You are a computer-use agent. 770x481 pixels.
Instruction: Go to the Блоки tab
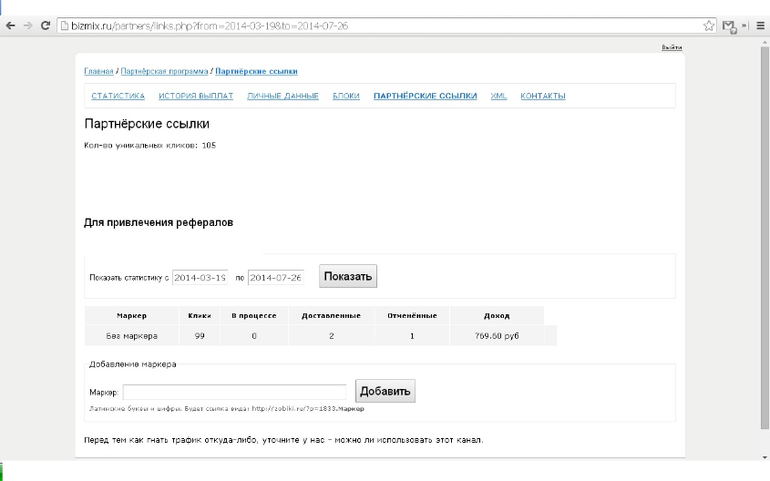click(346, 96)
